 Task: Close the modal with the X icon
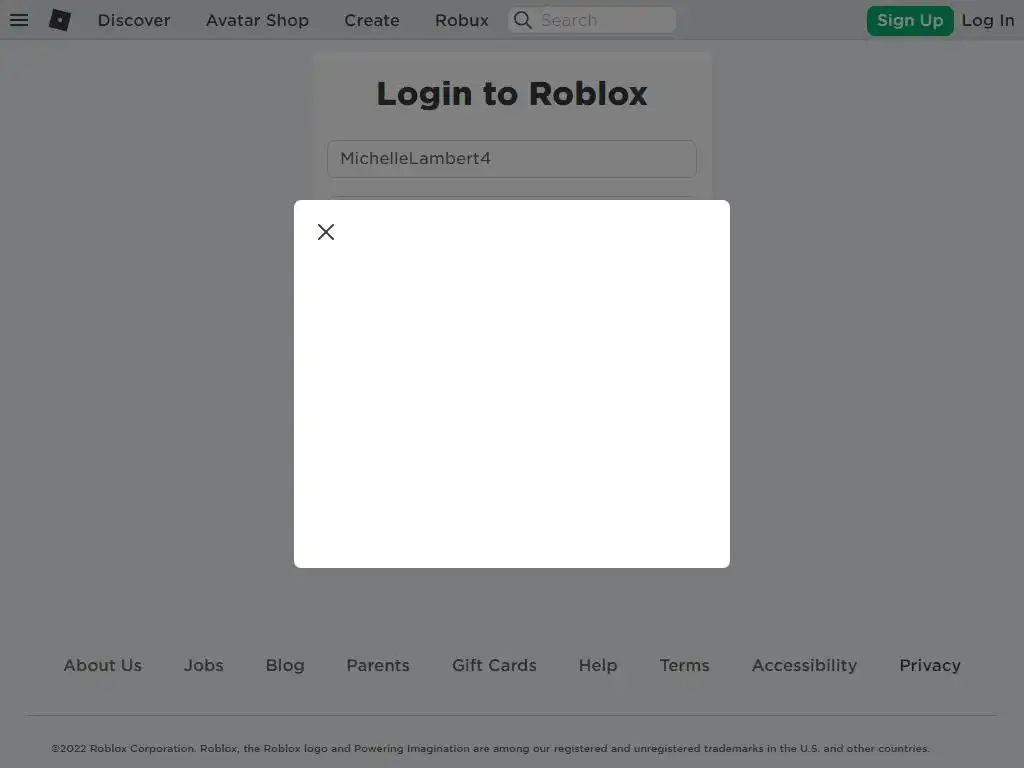[326, 232]
